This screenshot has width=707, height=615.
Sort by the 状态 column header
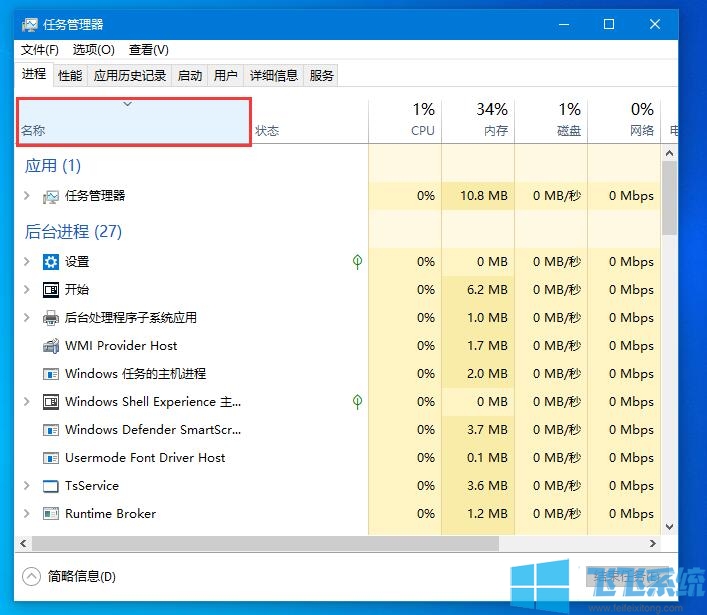[x=310, y=122]
